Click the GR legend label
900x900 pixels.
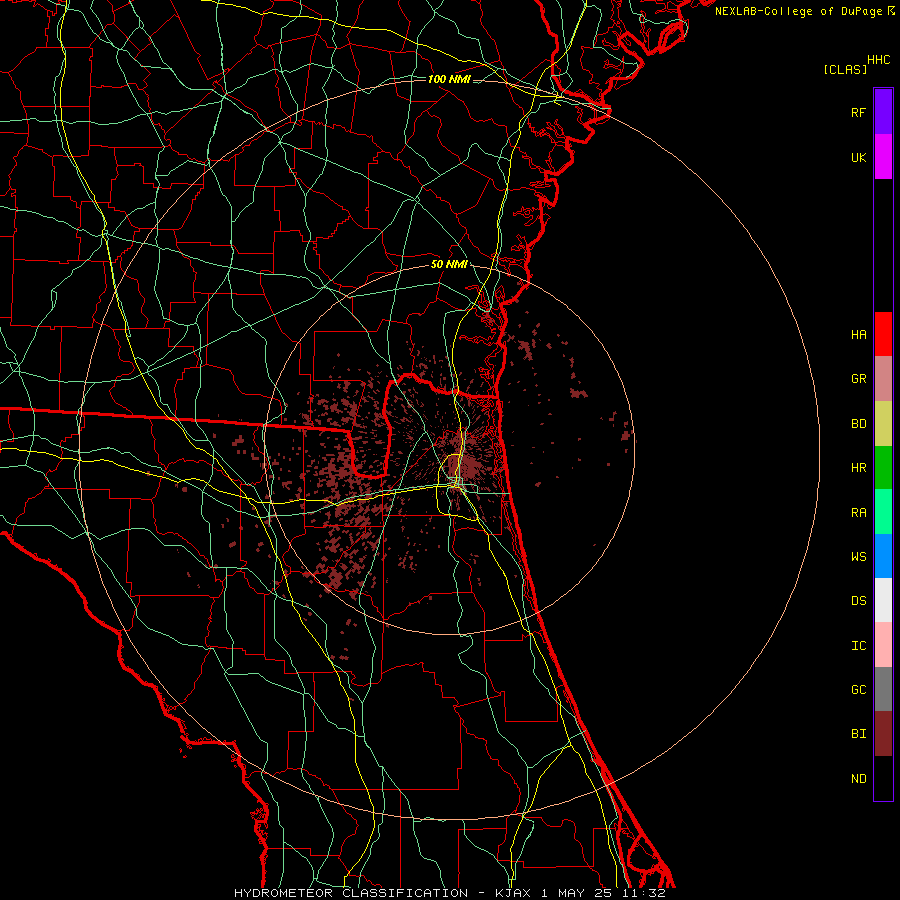[x=858, y=379]
